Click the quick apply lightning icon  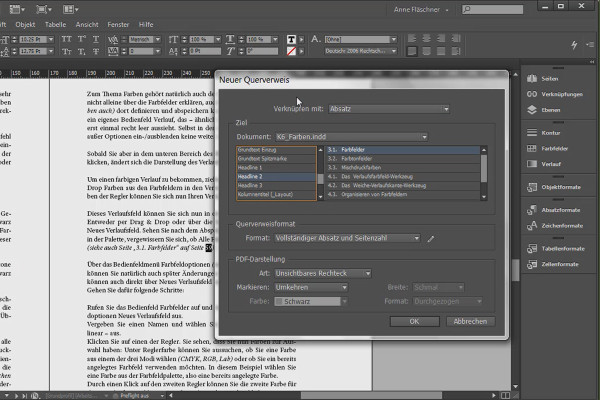[574, 45]
